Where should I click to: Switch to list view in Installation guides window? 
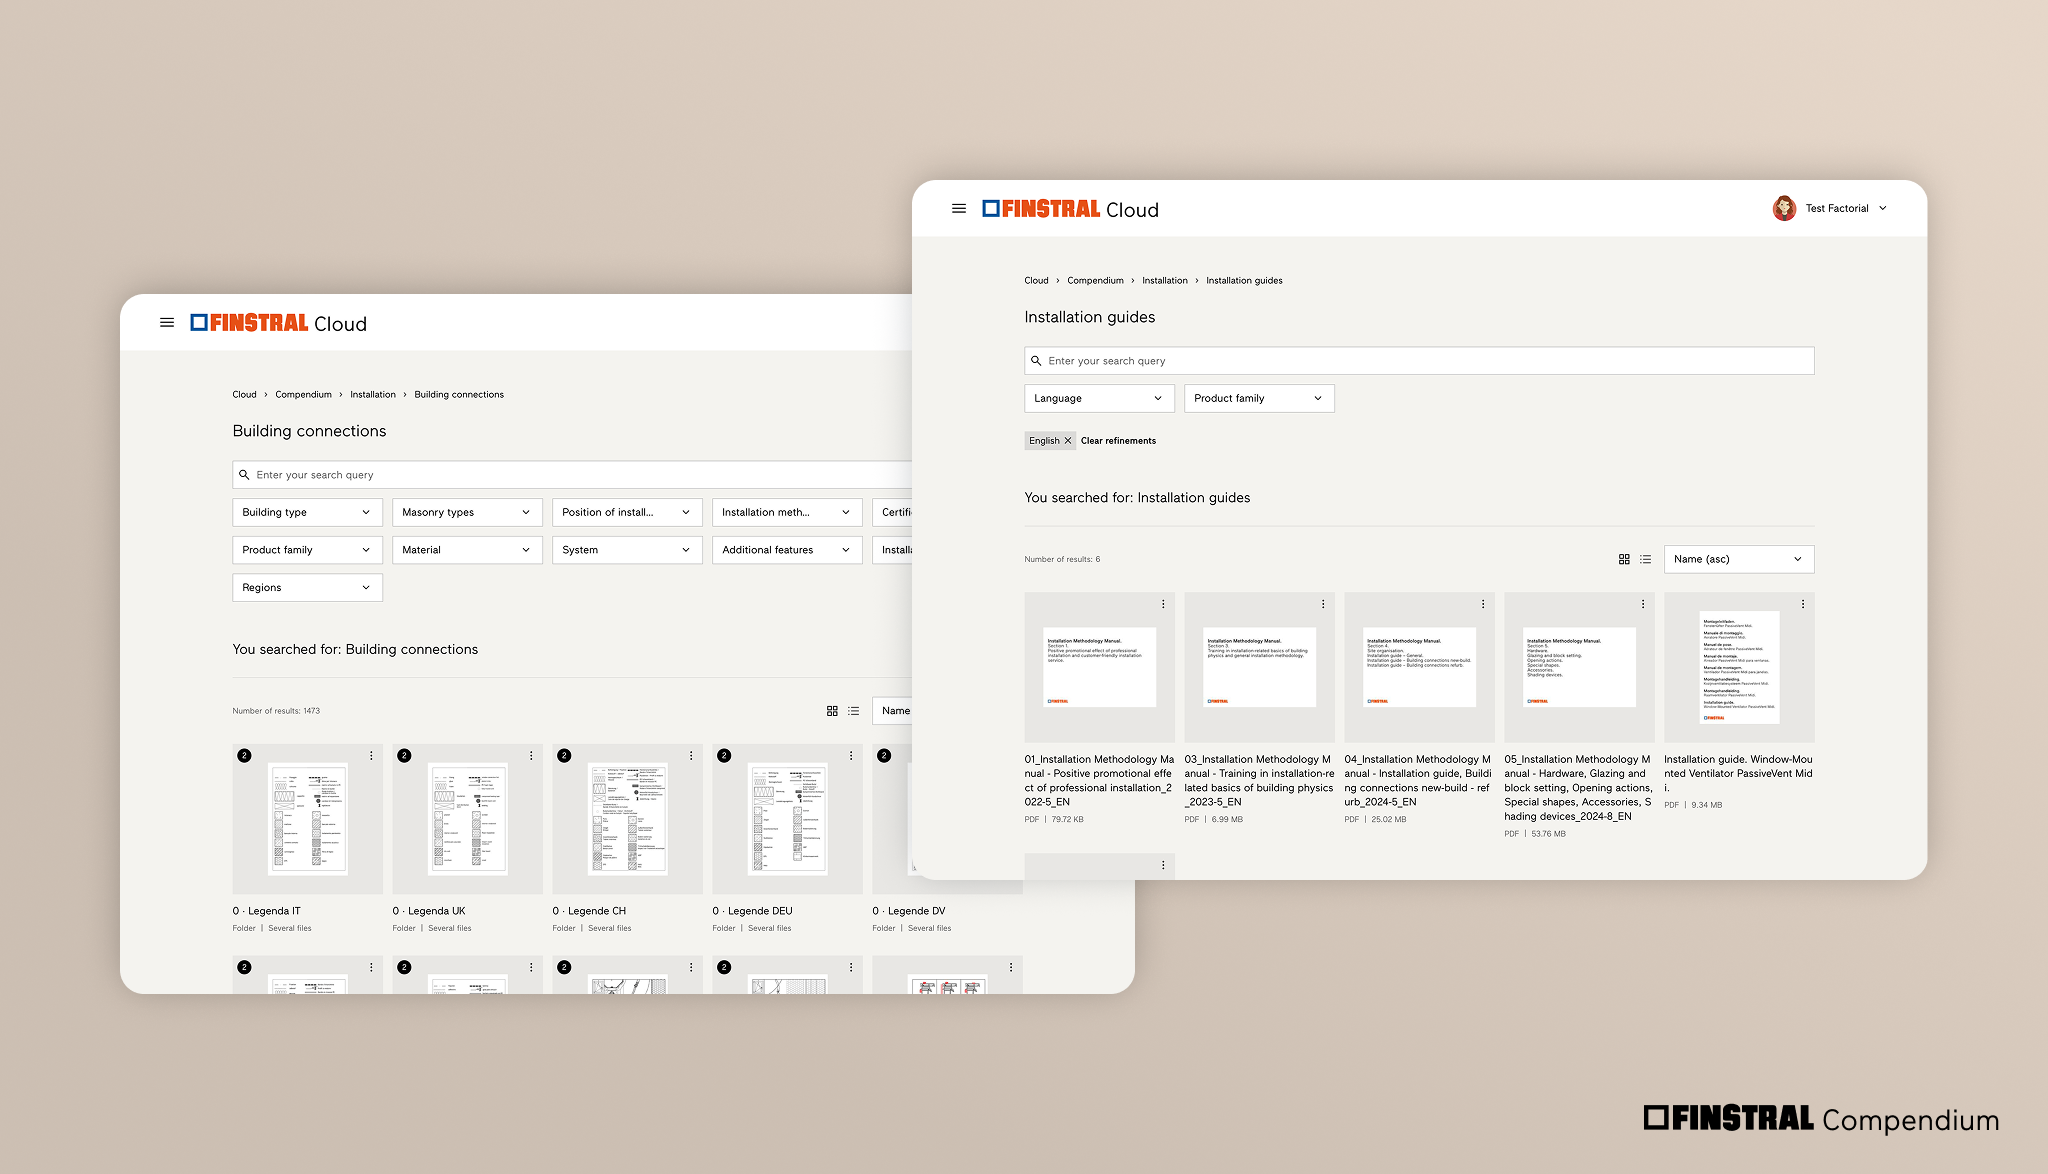point(1646,559)
